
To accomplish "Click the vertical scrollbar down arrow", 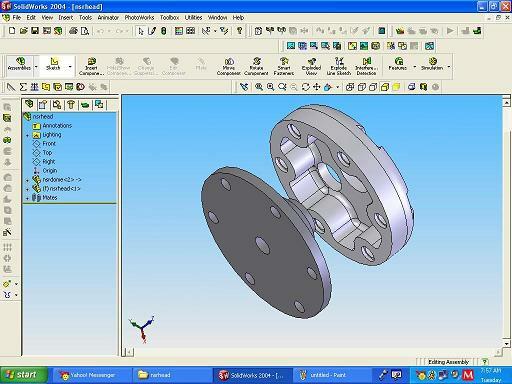I will pyautogui.click(x=507, y=343).
